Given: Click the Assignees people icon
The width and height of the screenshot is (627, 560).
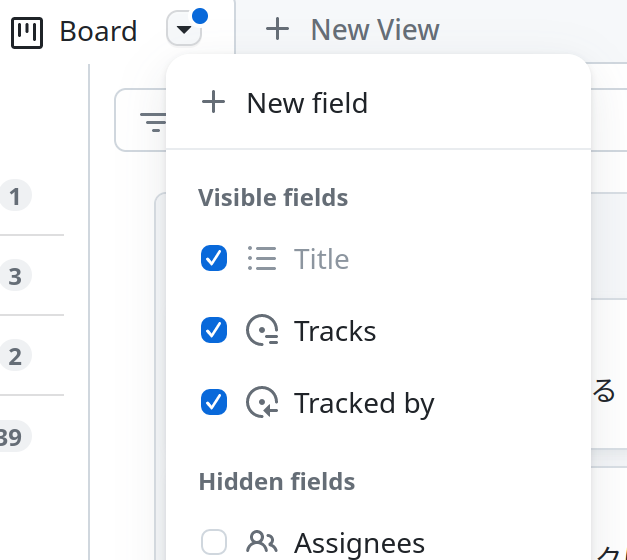Looking at the screenshot, I should [262, 542].
